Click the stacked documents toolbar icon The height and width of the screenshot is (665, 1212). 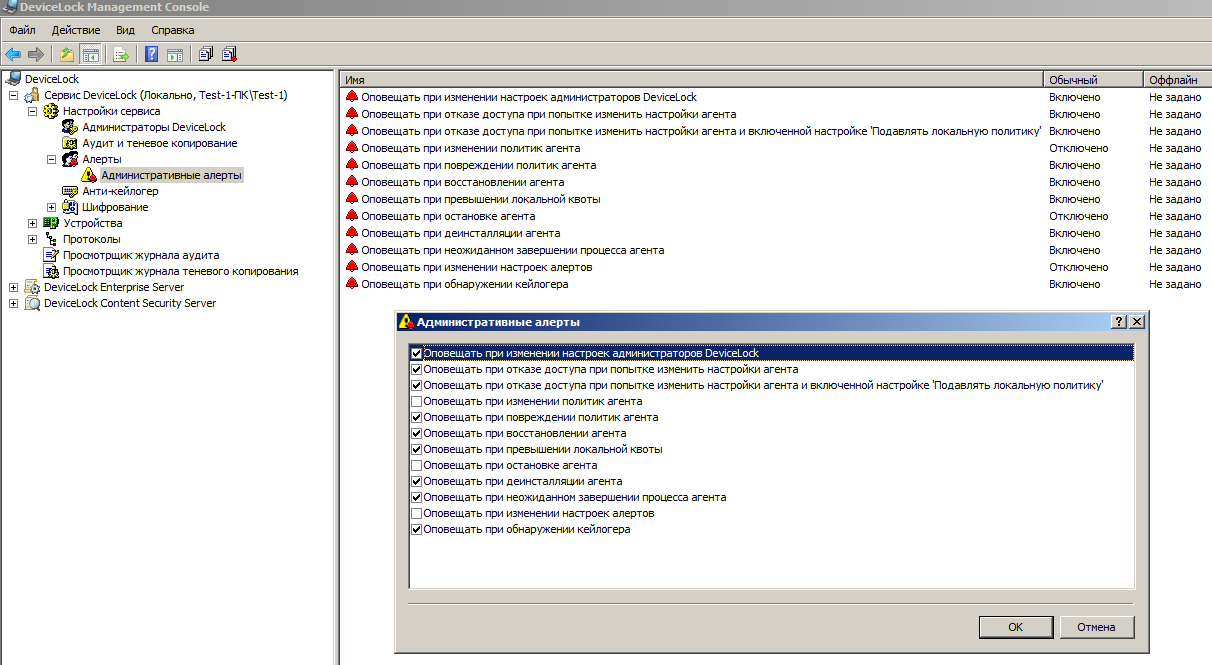click(x=206, y=54)
